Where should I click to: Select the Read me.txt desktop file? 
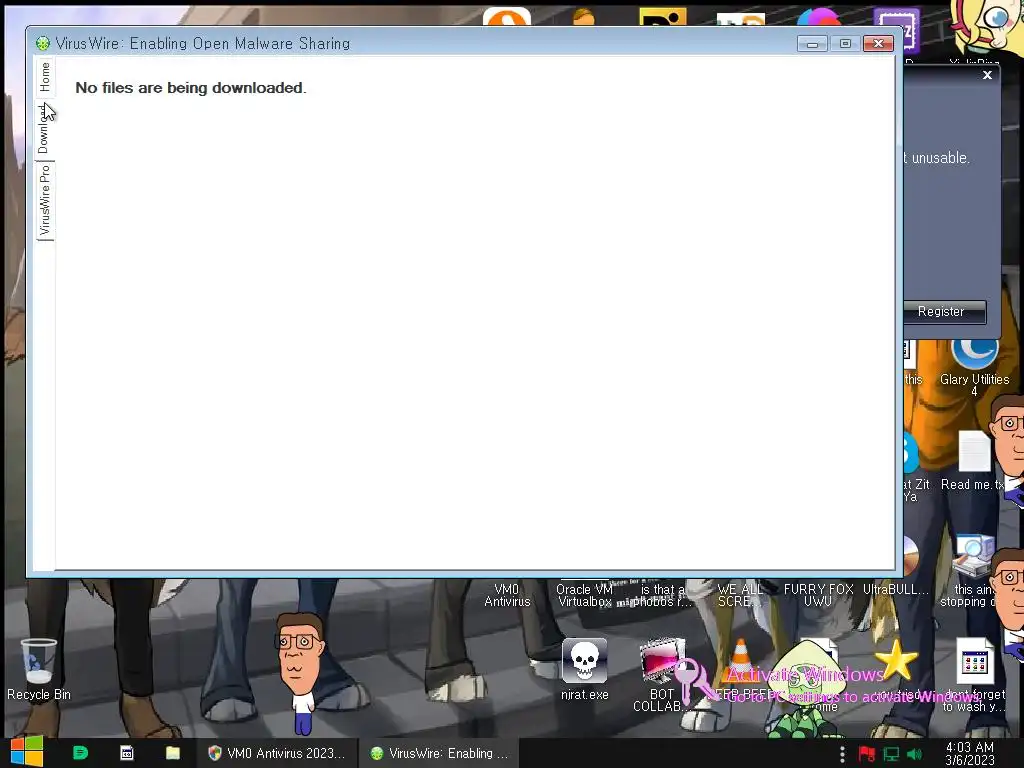pos(974,460)
